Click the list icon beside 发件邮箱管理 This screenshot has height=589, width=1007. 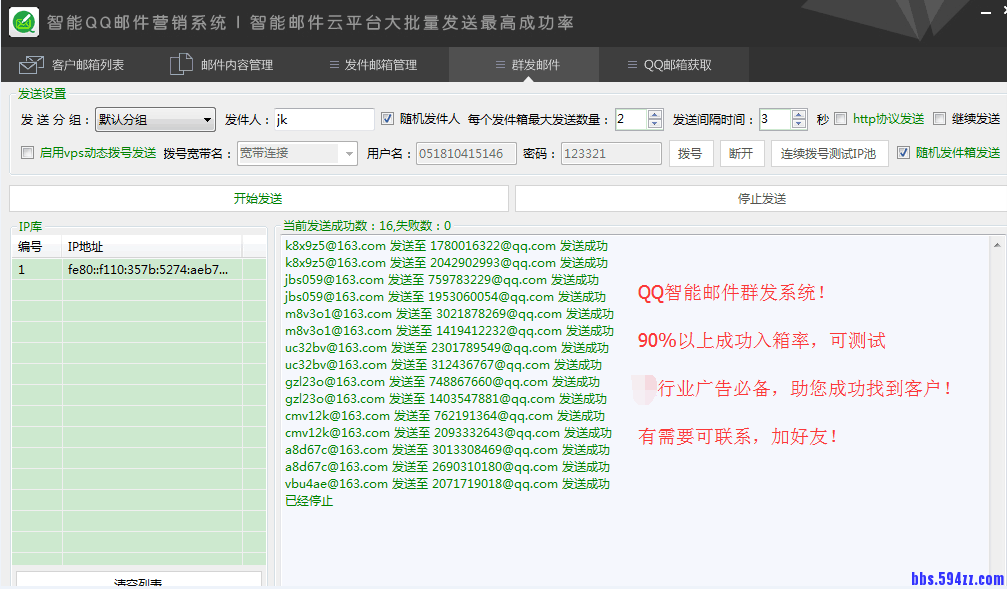(x=334, y=65)
